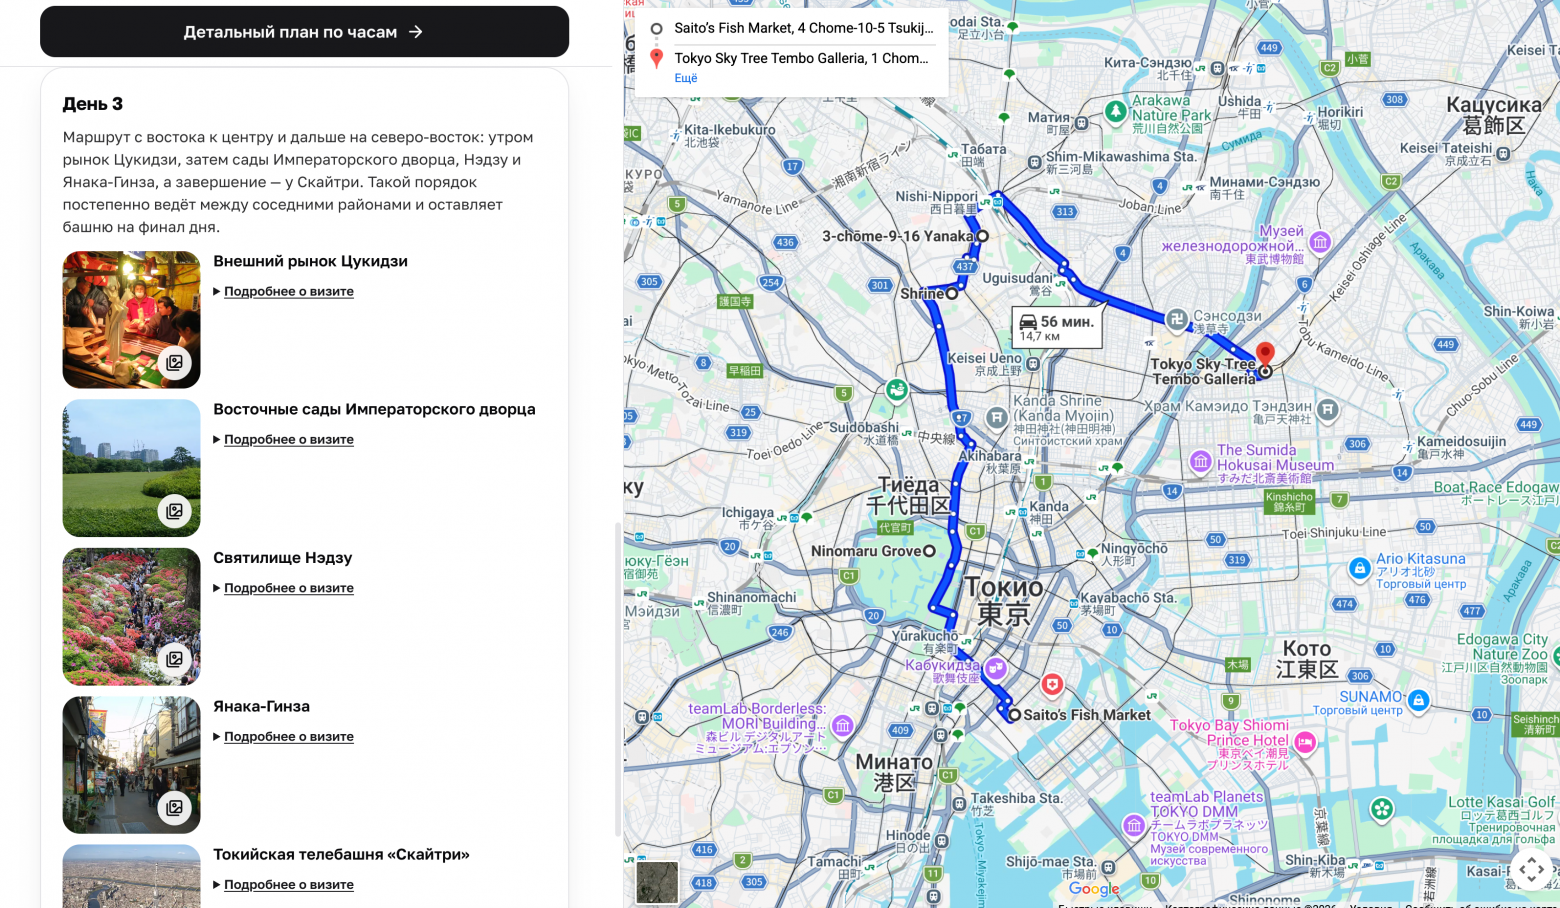Click the Kanda Shrine icon
1560x908 pixels.
click(996, 418)
